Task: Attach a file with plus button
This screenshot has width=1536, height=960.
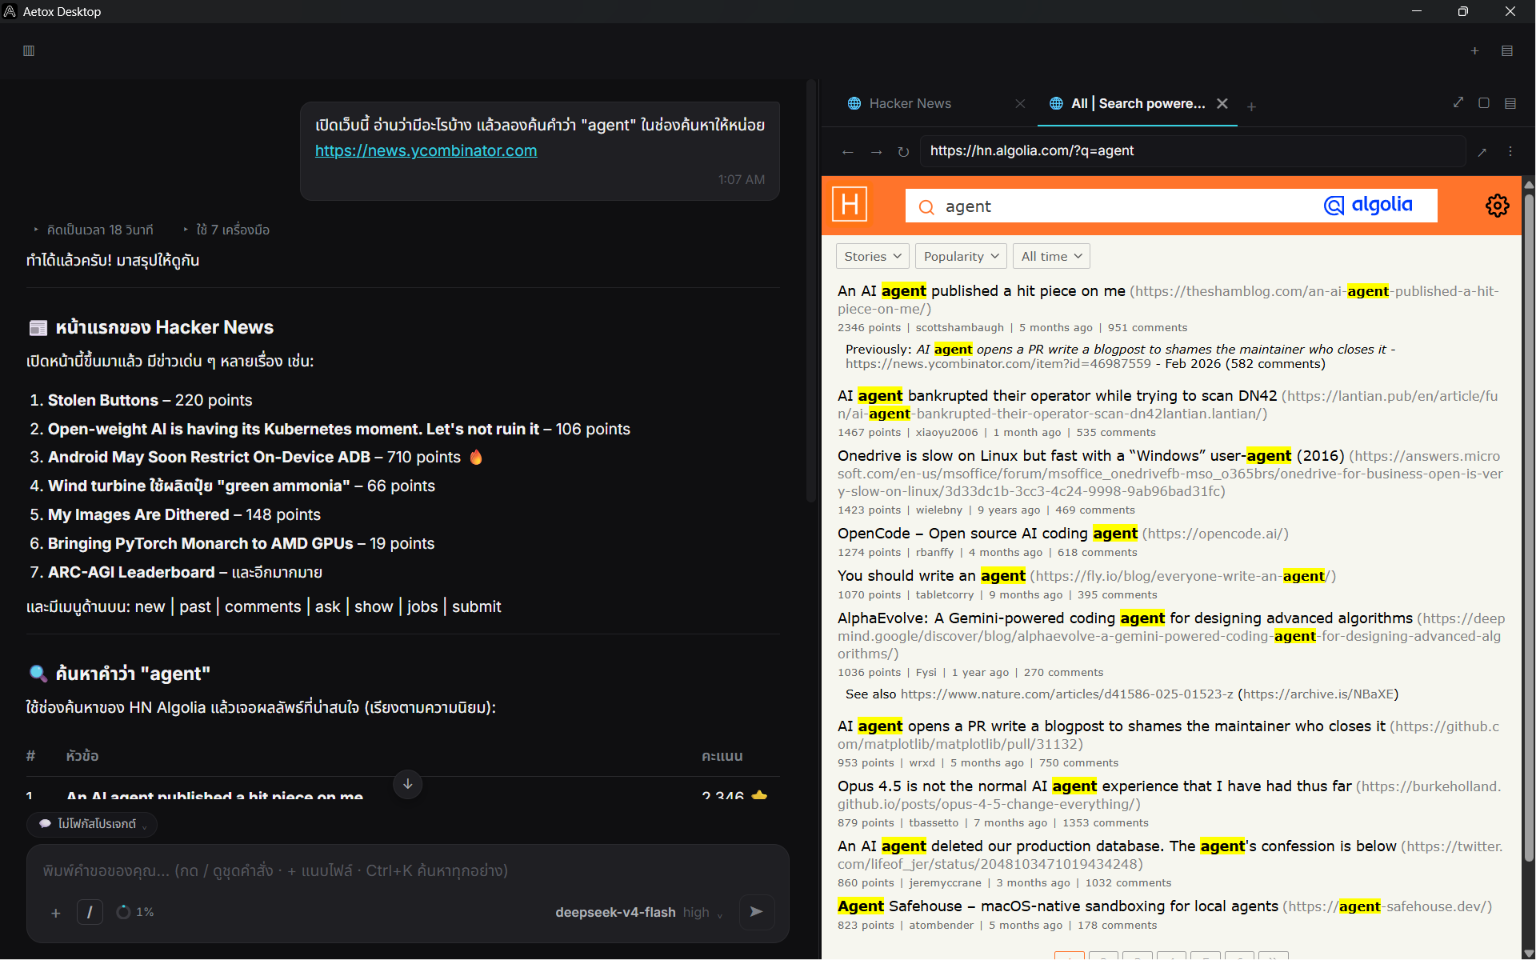Action: [56, 912]
